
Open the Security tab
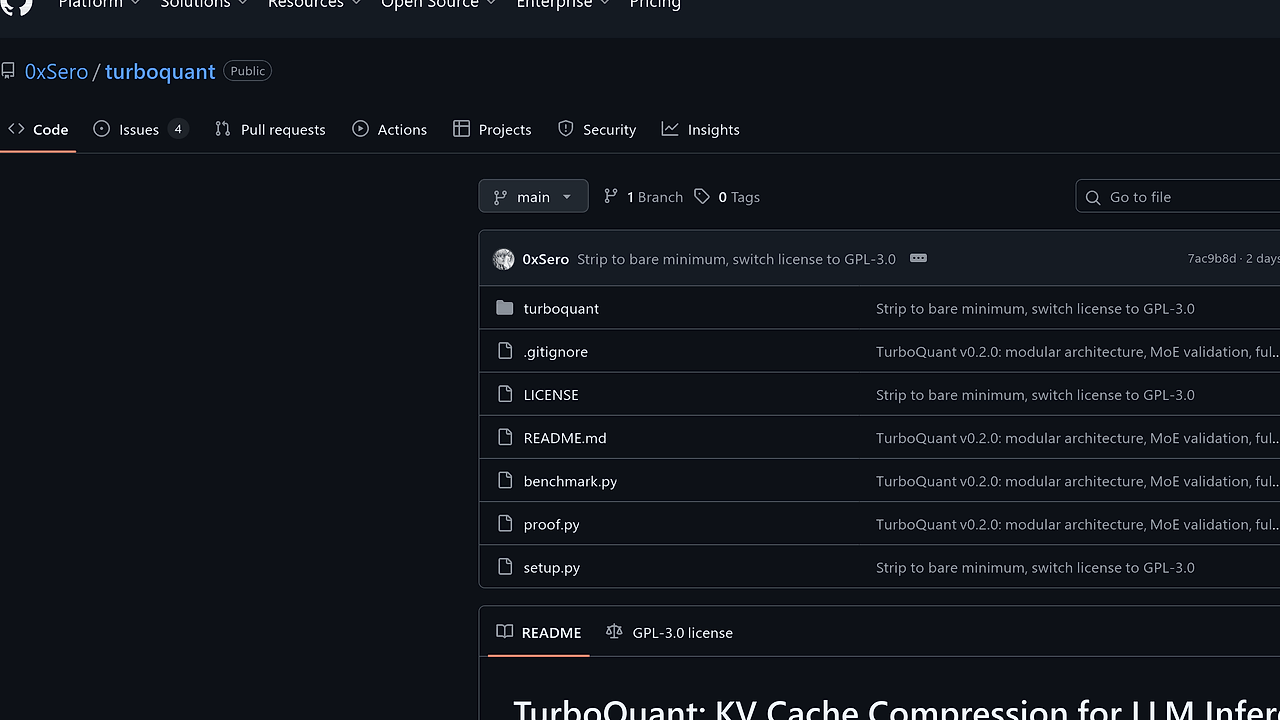tap(597, 129)
